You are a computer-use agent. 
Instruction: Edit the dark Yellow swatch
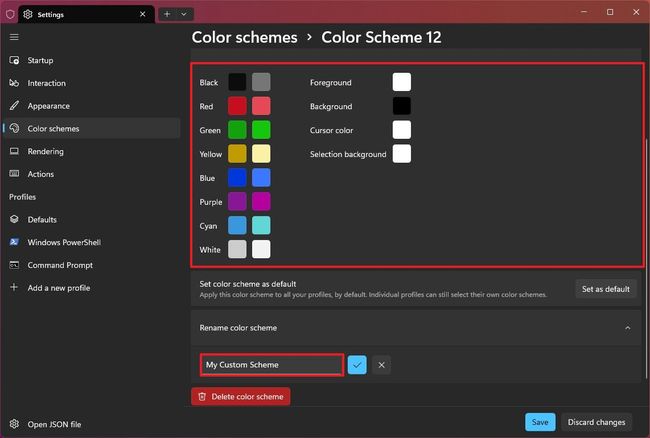click(x=237, y=154)
